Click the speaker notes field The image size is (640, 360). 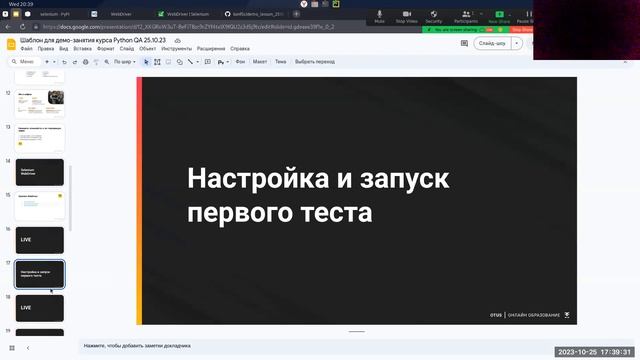[355, 346]
